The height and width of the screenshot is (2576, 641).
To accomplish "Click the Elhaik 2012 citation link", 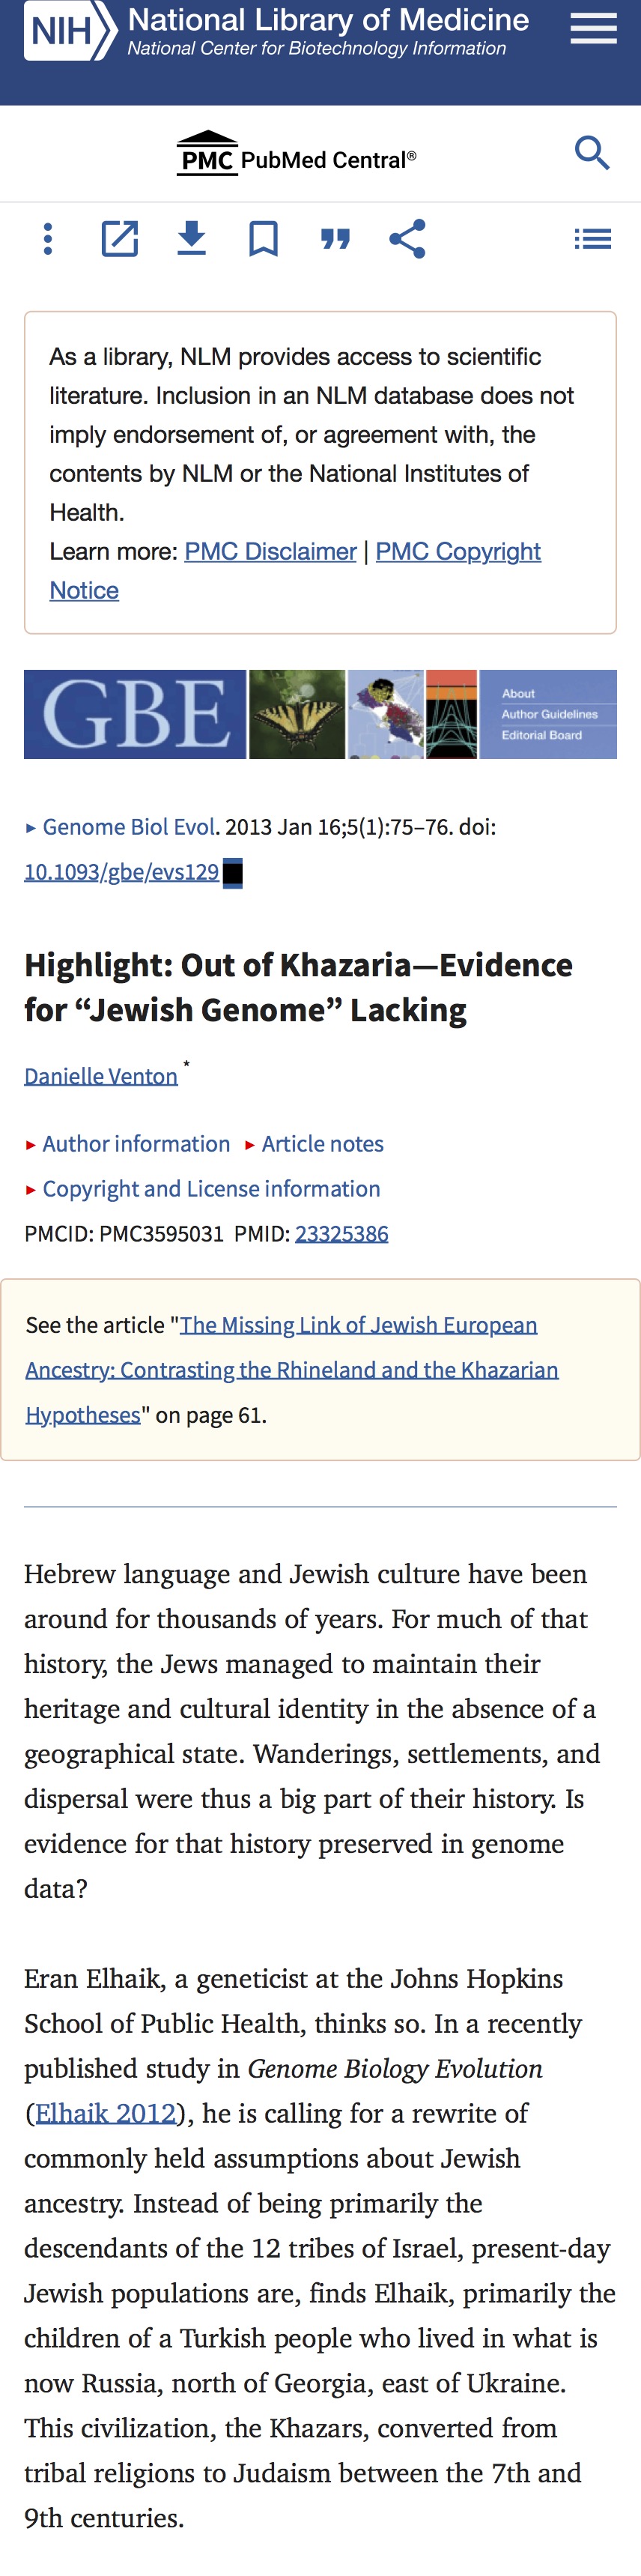I will (x=105, y=2113).
